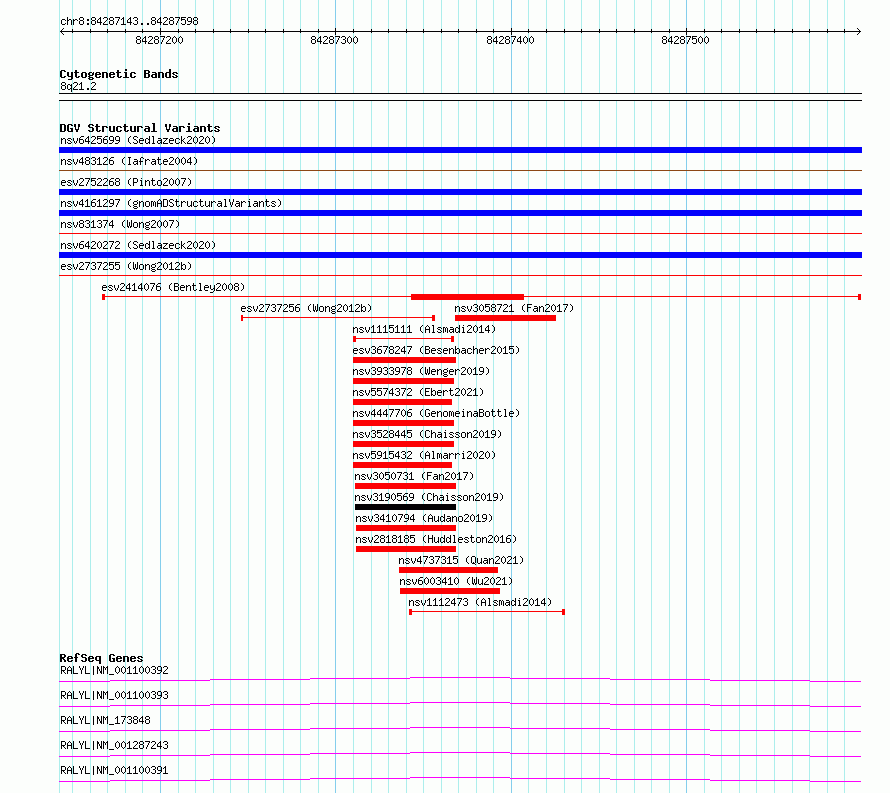The height and width of the screenshot is (793, 890).
Task: Open gene RALYL|NM_001100391
Action: pos(114,770)
